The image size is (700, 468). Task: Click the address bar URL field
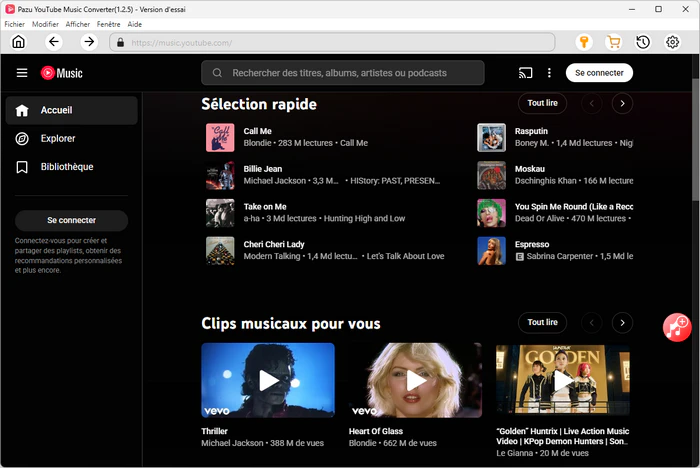point(332,42)
